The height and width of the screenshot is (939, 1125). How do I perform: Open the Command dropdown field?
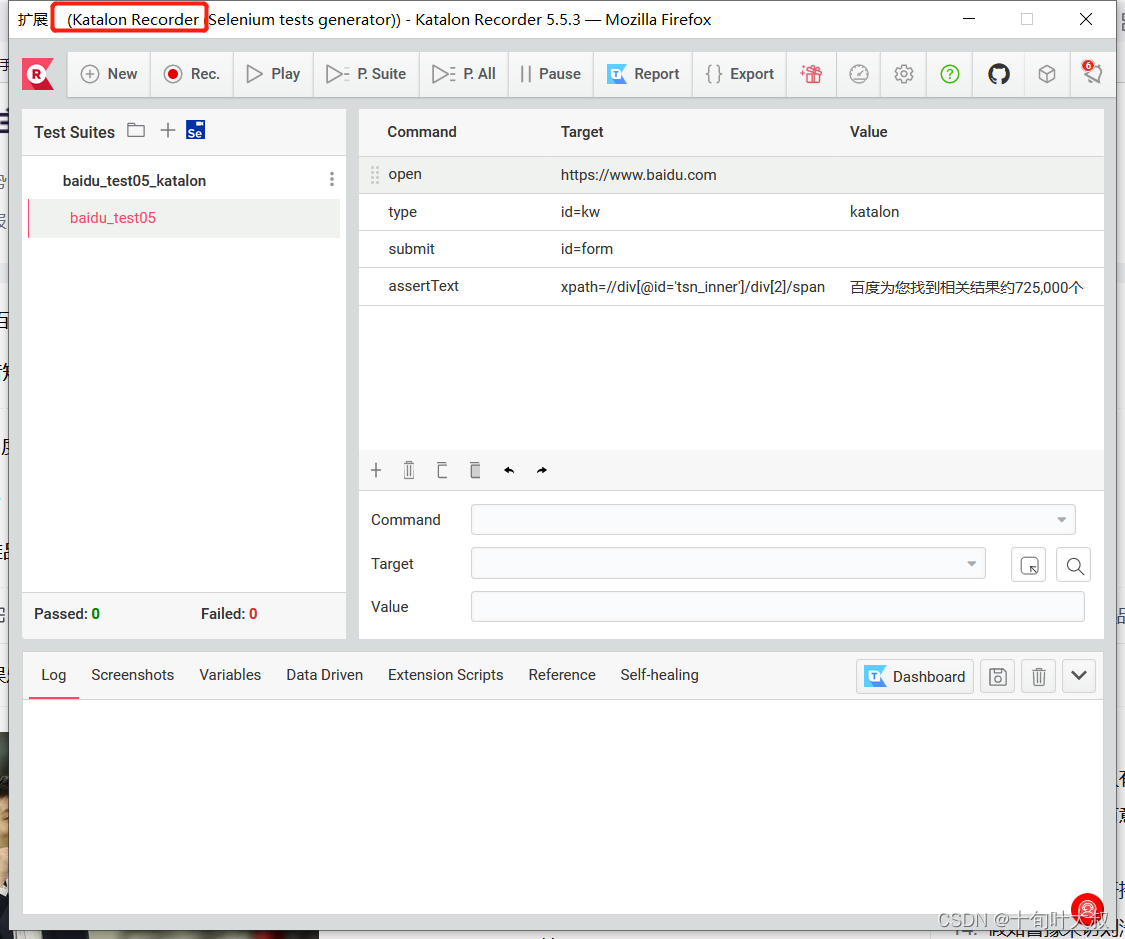pos(773,520)
